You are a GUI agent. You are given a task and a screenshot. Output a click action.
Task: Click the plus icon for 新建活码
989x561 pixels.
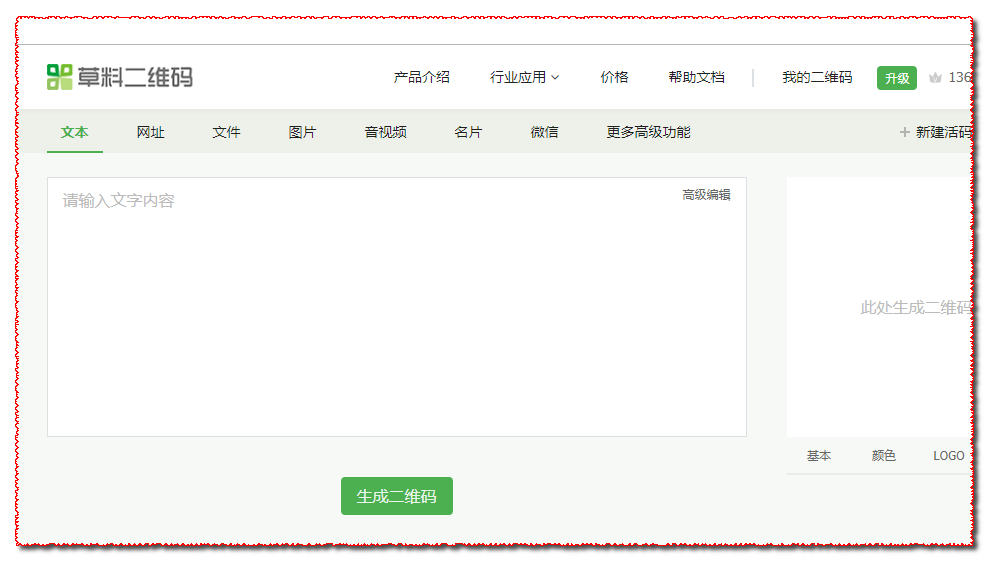click(904, 132)
